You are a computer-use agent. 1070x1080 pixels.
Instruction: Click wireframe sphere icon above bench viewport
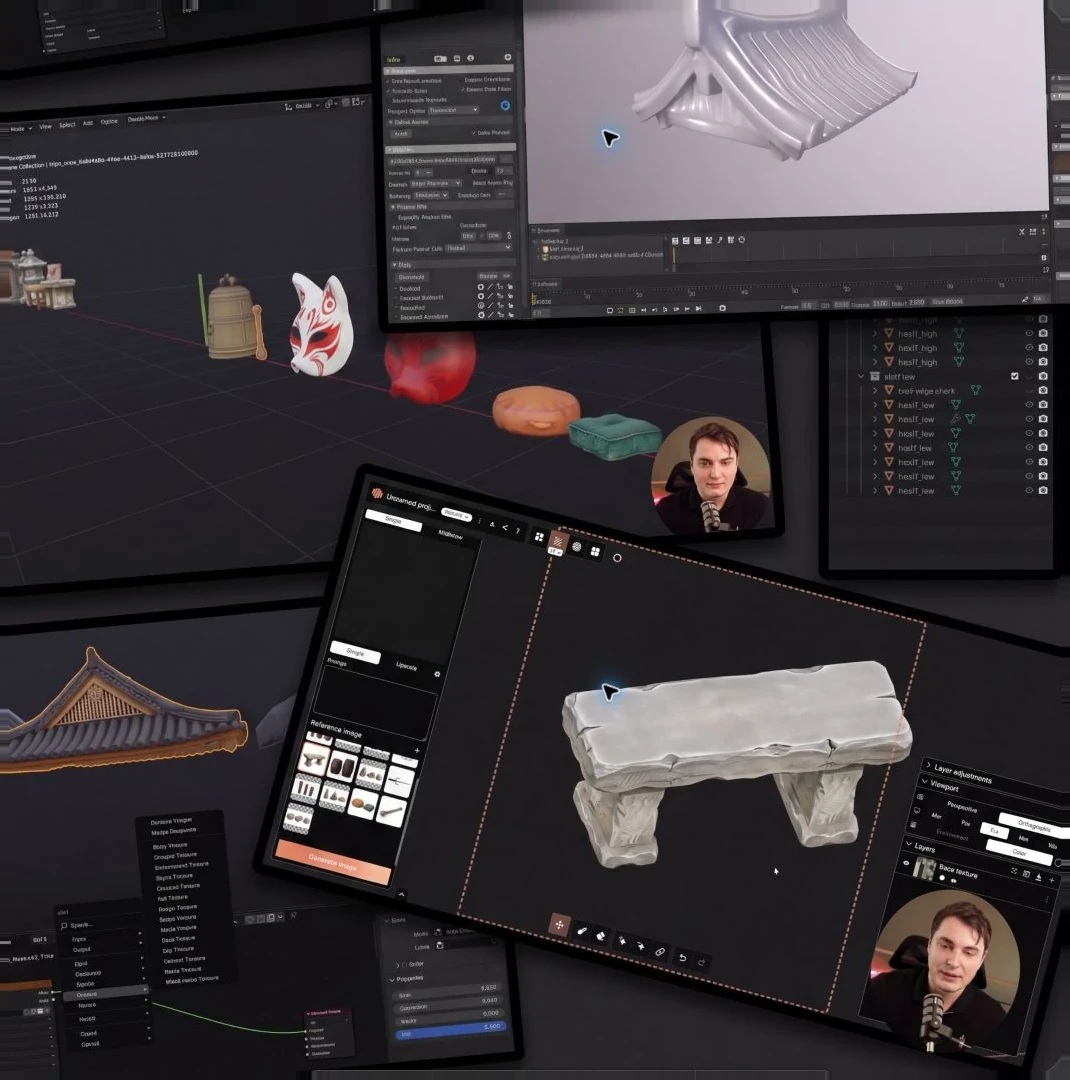pyautogui.click(x=577, y=547)
